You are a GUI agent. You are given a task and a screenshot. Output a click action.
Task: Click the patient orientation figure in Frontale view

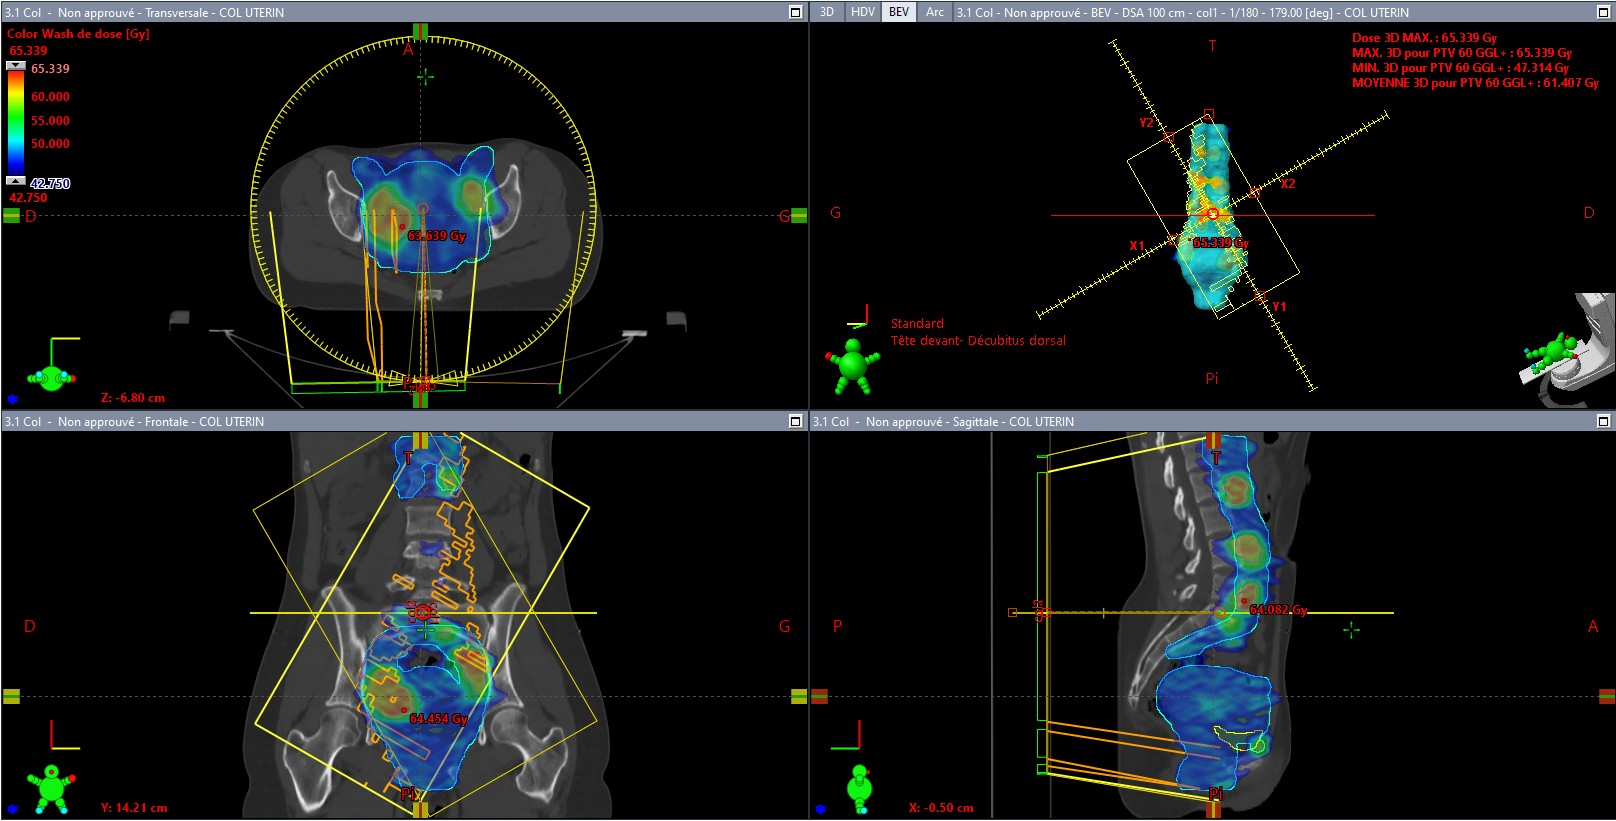[50, 788]
